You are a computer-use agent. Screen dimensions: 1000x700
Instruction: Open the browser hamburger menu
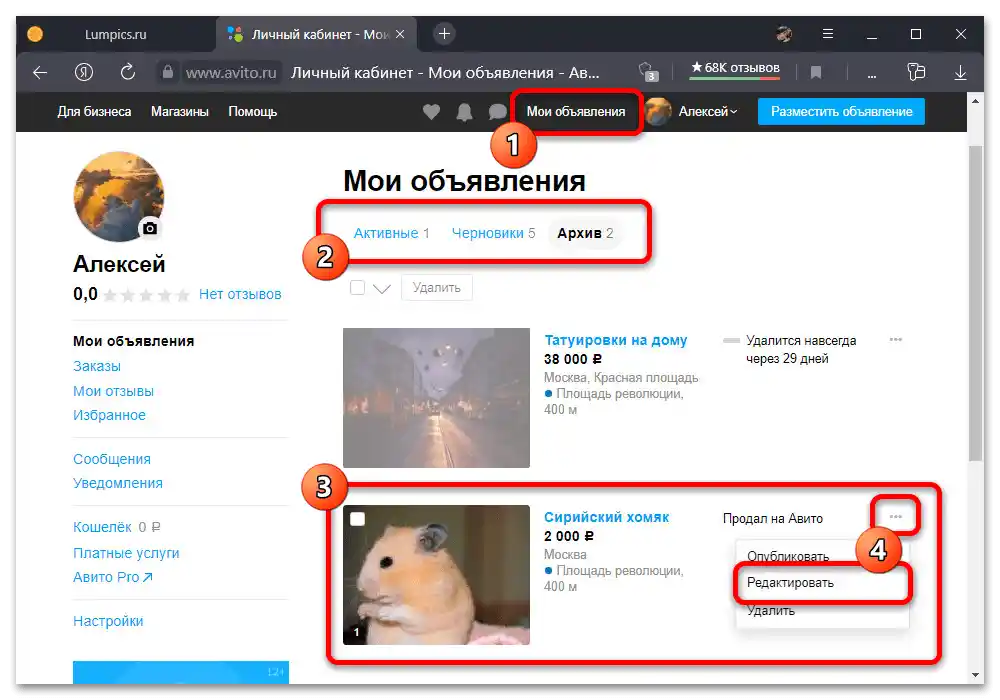click(828, 34)
